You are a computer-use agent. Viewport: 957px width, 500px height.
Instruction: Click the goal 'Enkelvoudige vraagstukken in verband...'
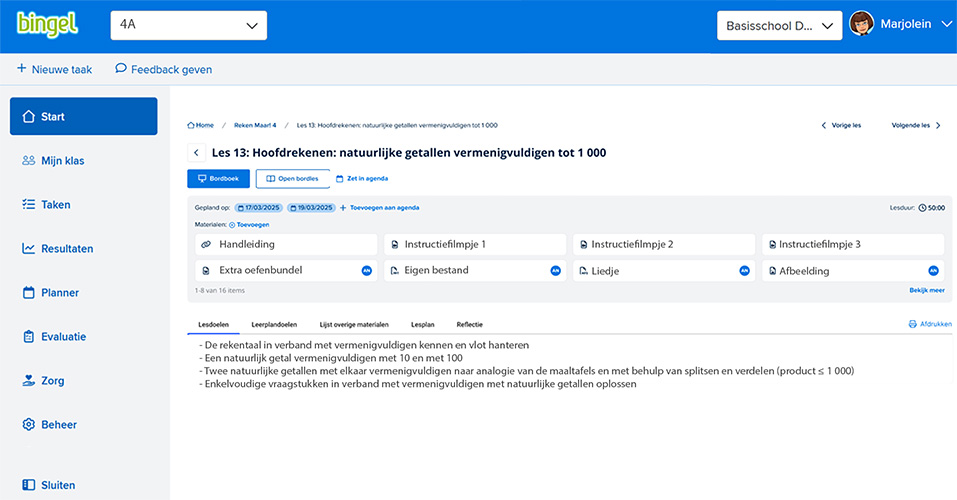coord(417,384)
